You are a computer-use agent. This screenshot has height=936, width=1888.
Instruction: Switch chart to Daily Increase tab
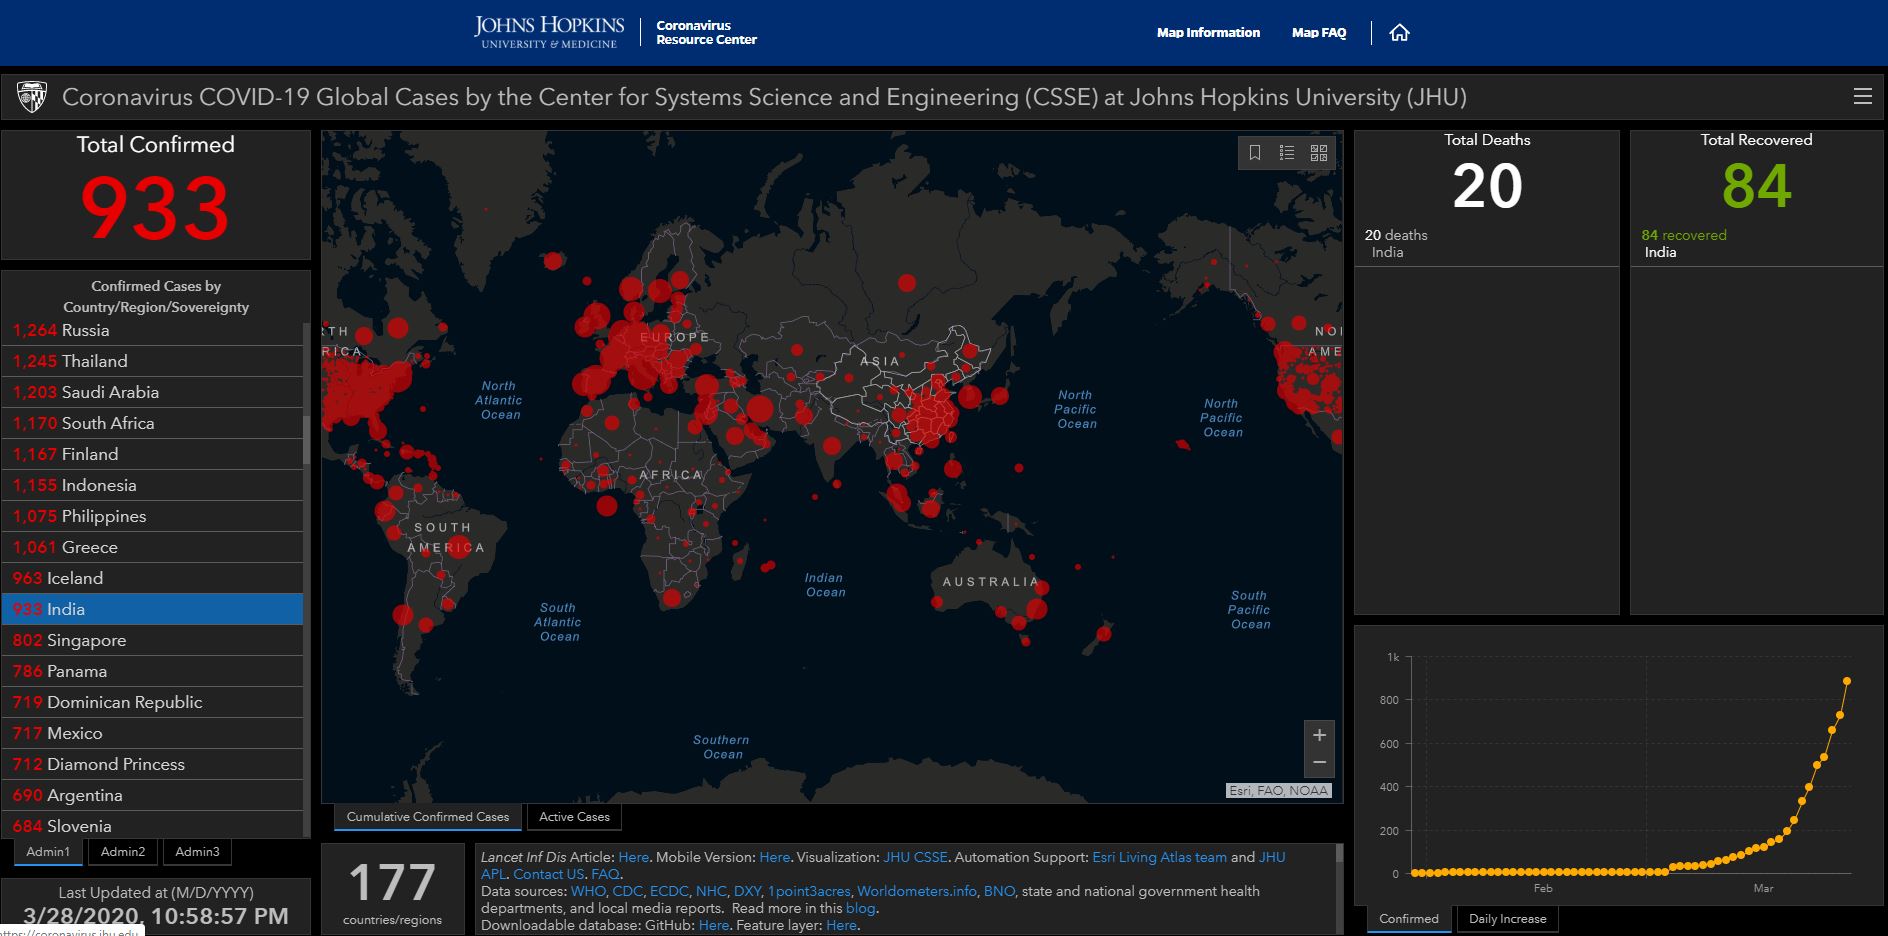click(1507, 919)
